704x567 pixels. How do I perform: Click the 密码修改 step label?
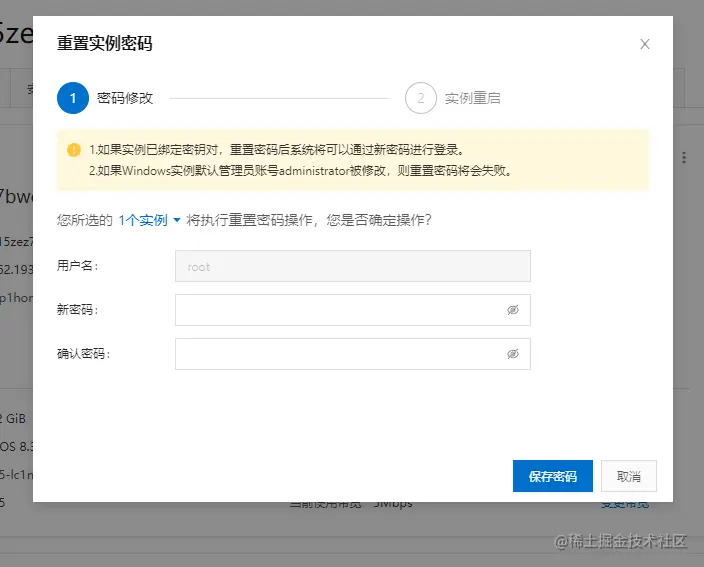coord(125,98)
